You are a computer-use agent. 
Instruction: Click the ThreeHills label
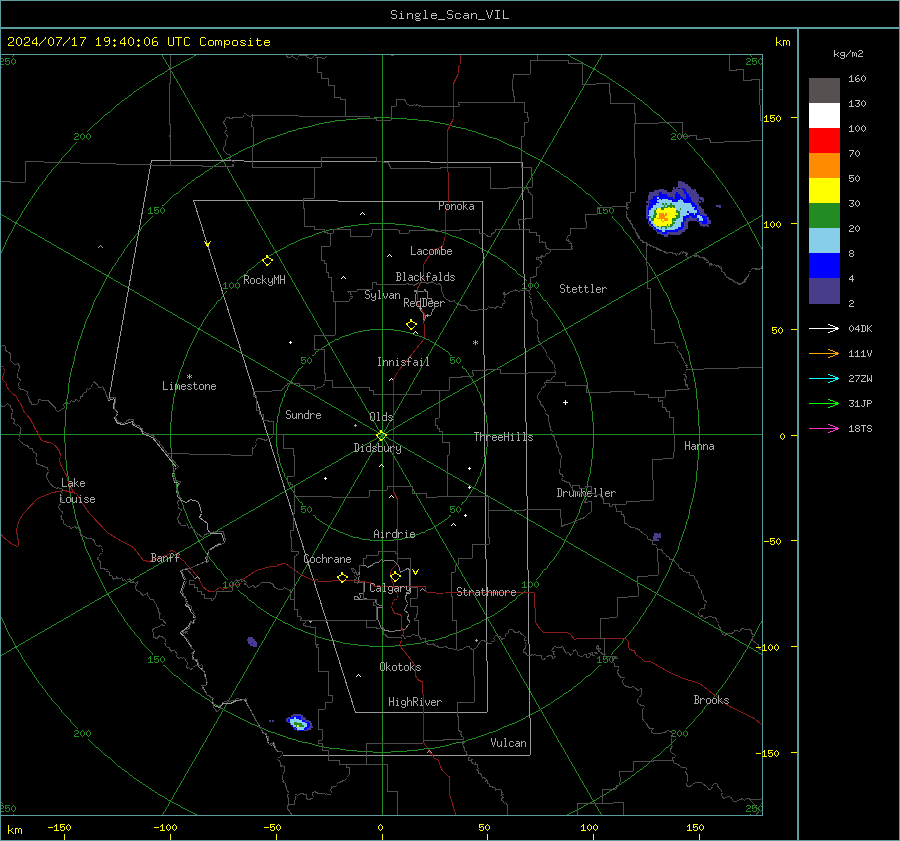point(503,437)
